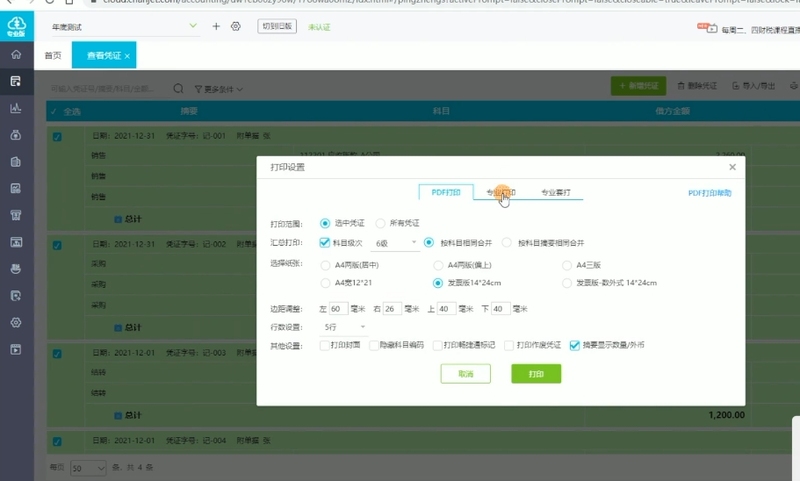Uncheck the 科目级次 checkbox

[x=324, y=242]
